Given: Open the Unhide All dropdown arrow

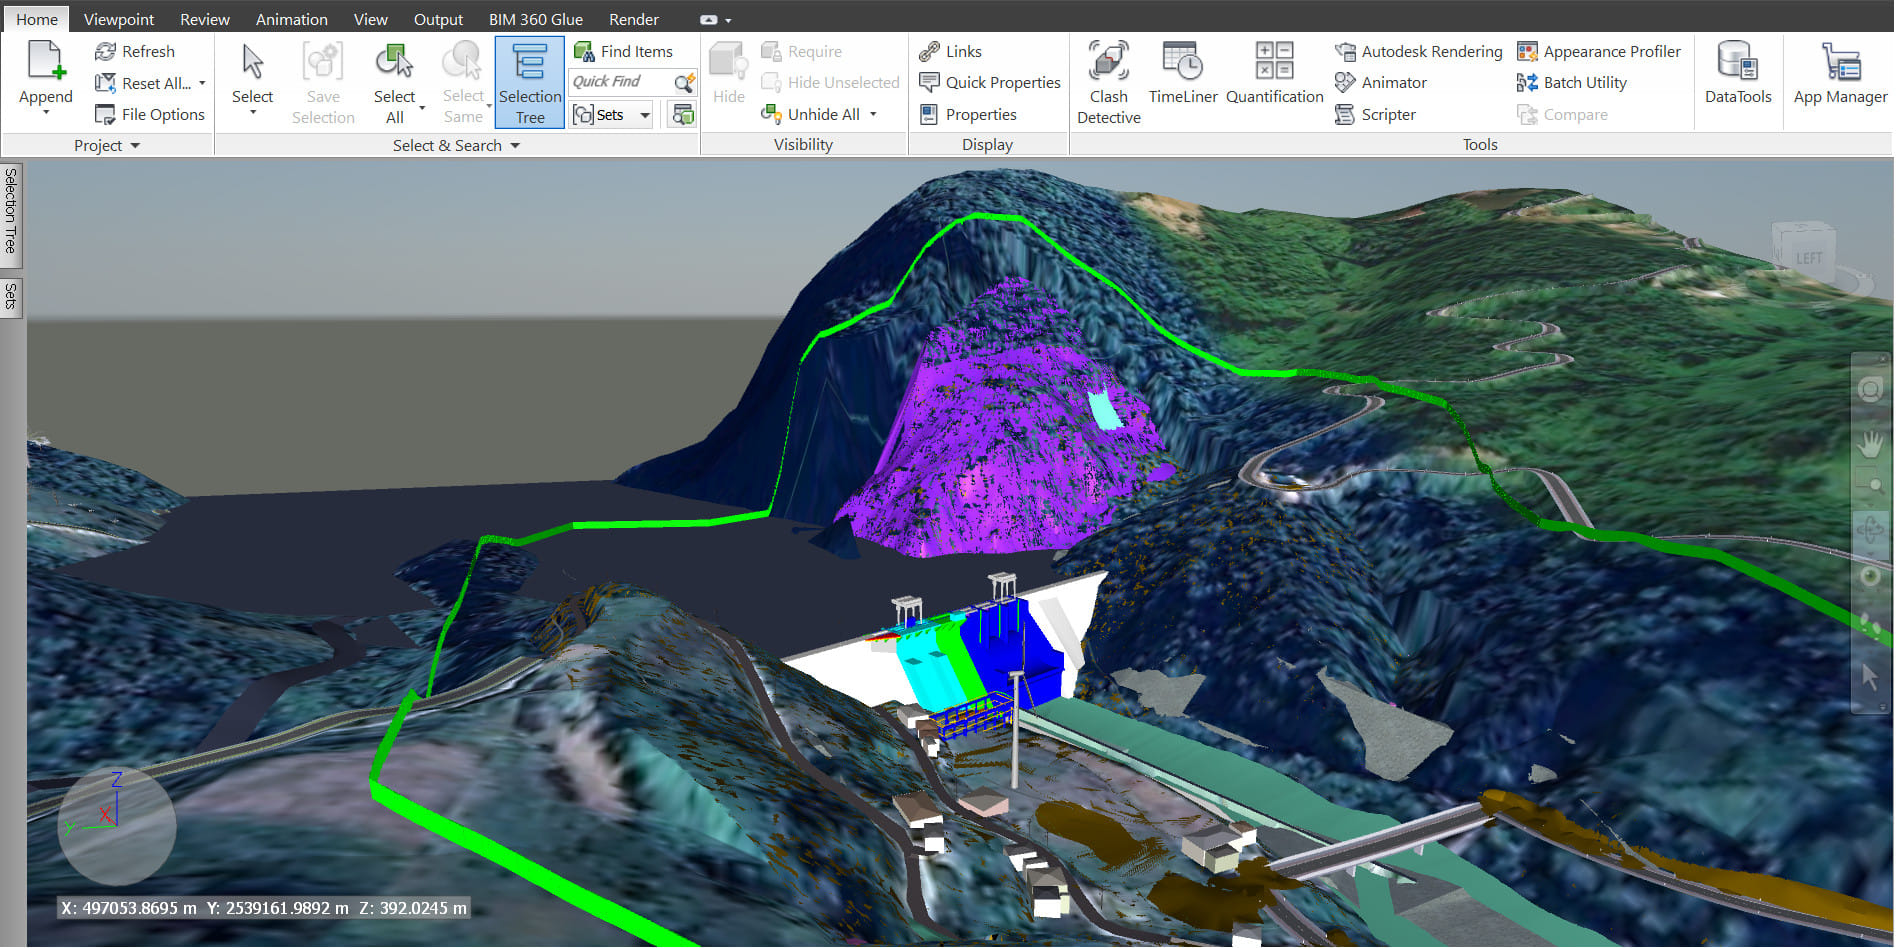Looking at the screenshot, I should tap(873, 115).
